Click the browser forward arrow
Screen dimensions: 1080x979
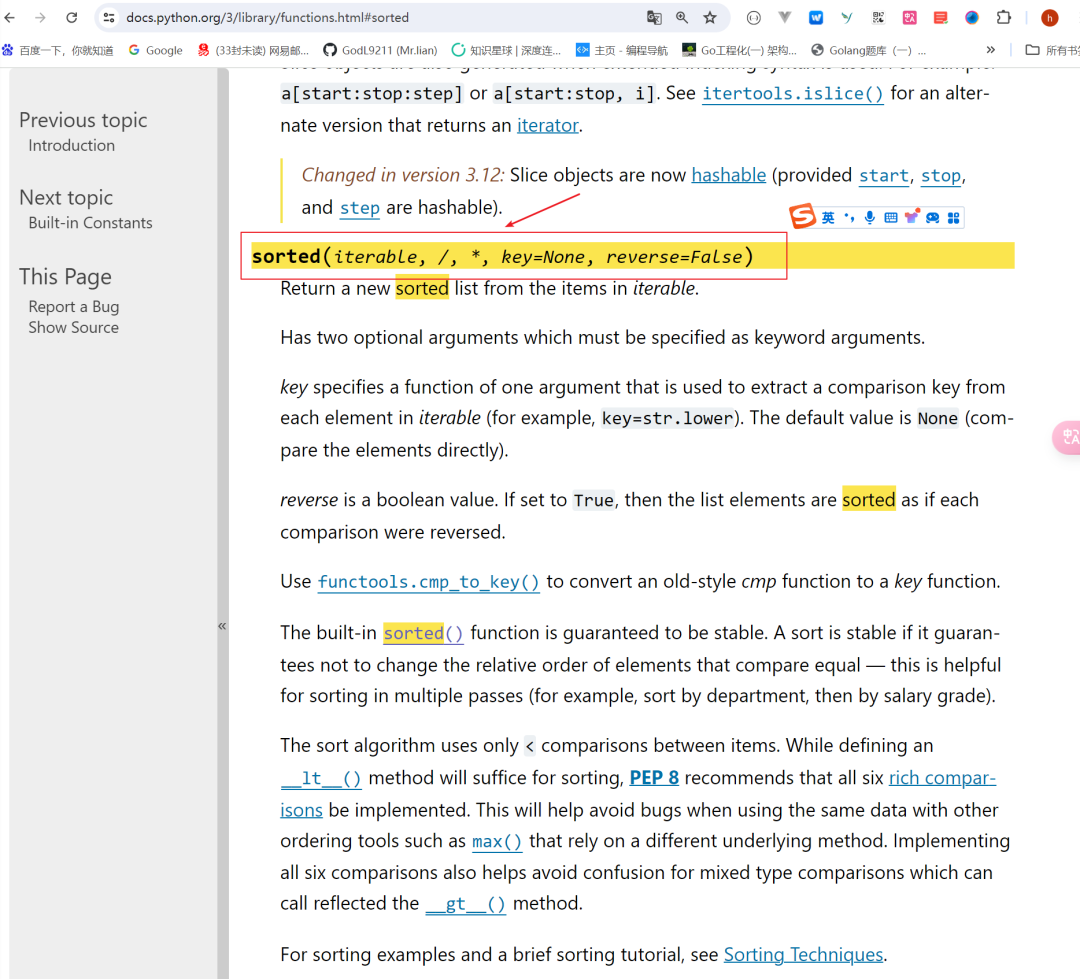[40, 17]
